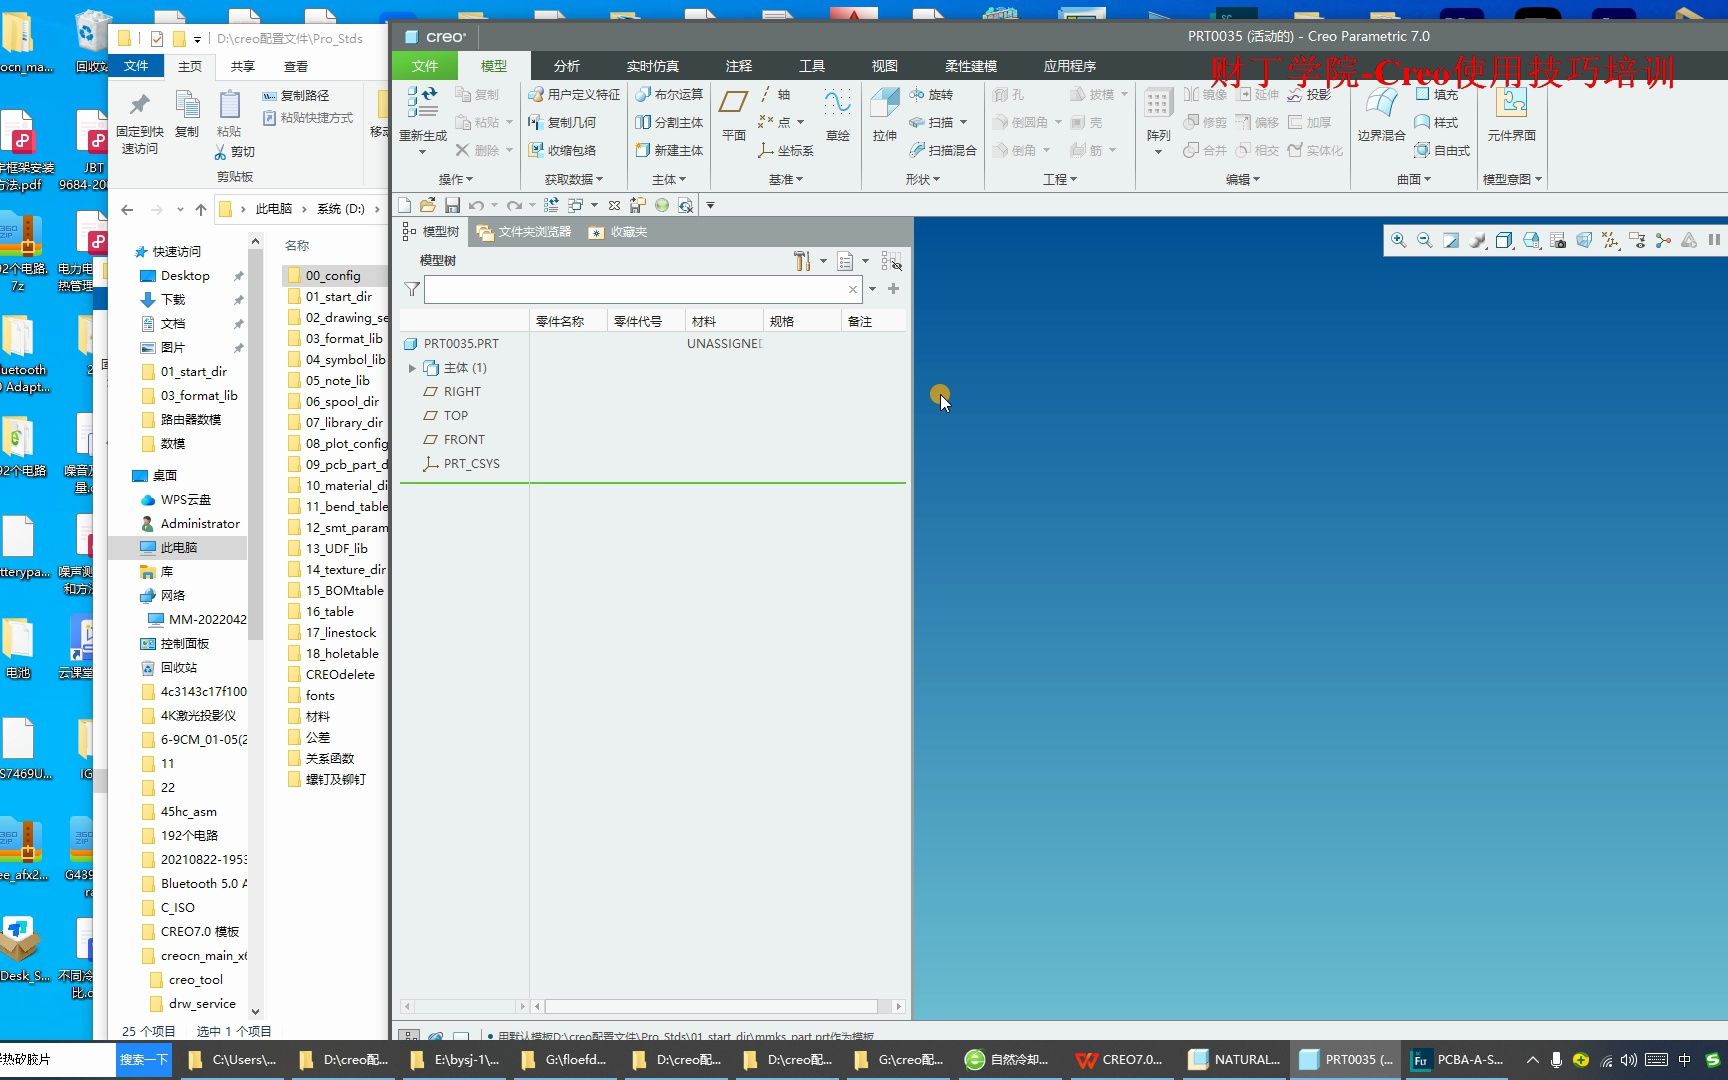Click the Creo 文件 menu button
Screen dimensions: 1728x1080
[x=425, y=66]
